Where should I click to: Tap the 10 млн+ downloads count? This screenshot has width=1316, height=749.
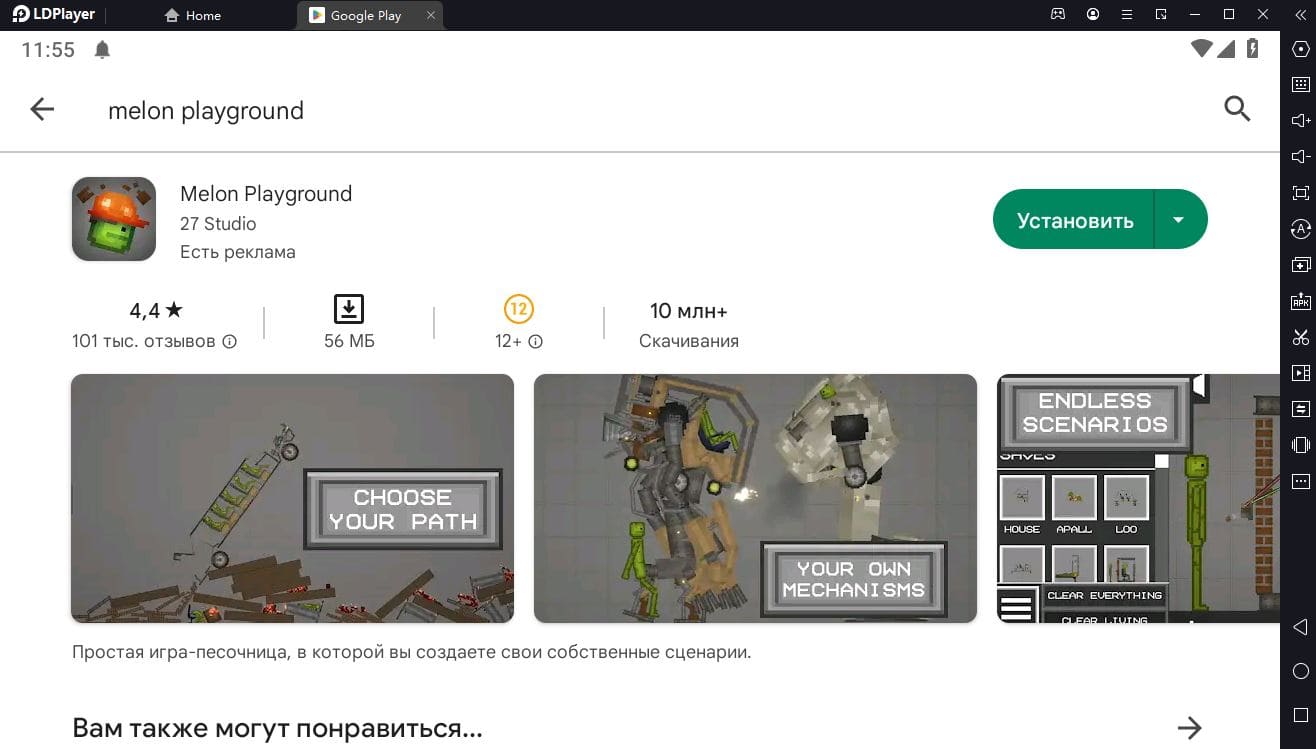[x=689, y=310]
